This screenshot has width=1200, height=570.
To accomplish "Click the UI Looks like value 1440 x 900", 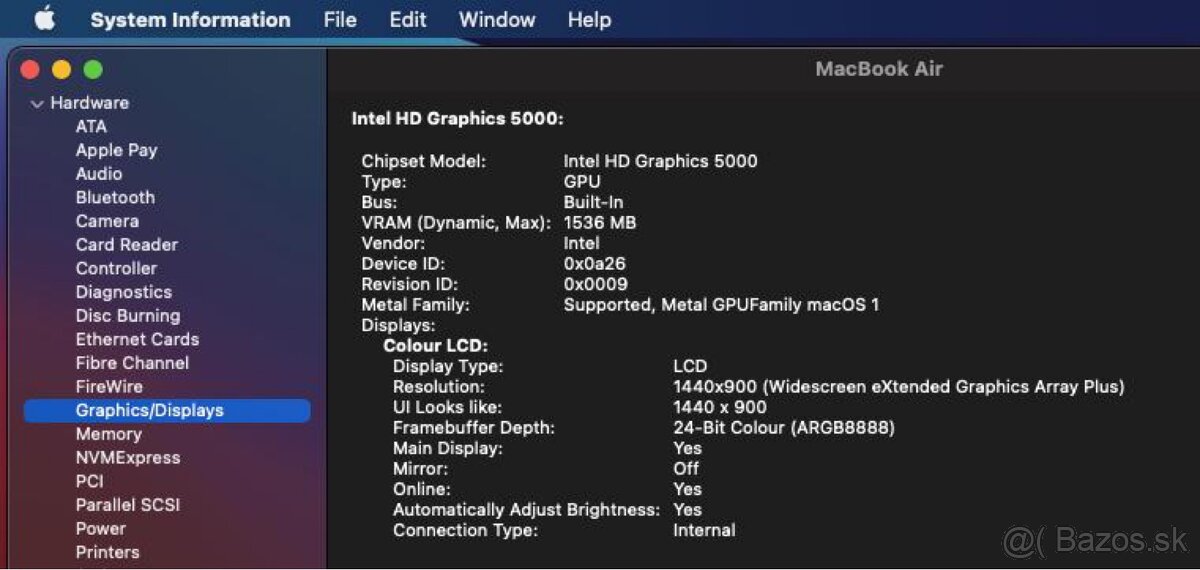I will pos(720,407).
